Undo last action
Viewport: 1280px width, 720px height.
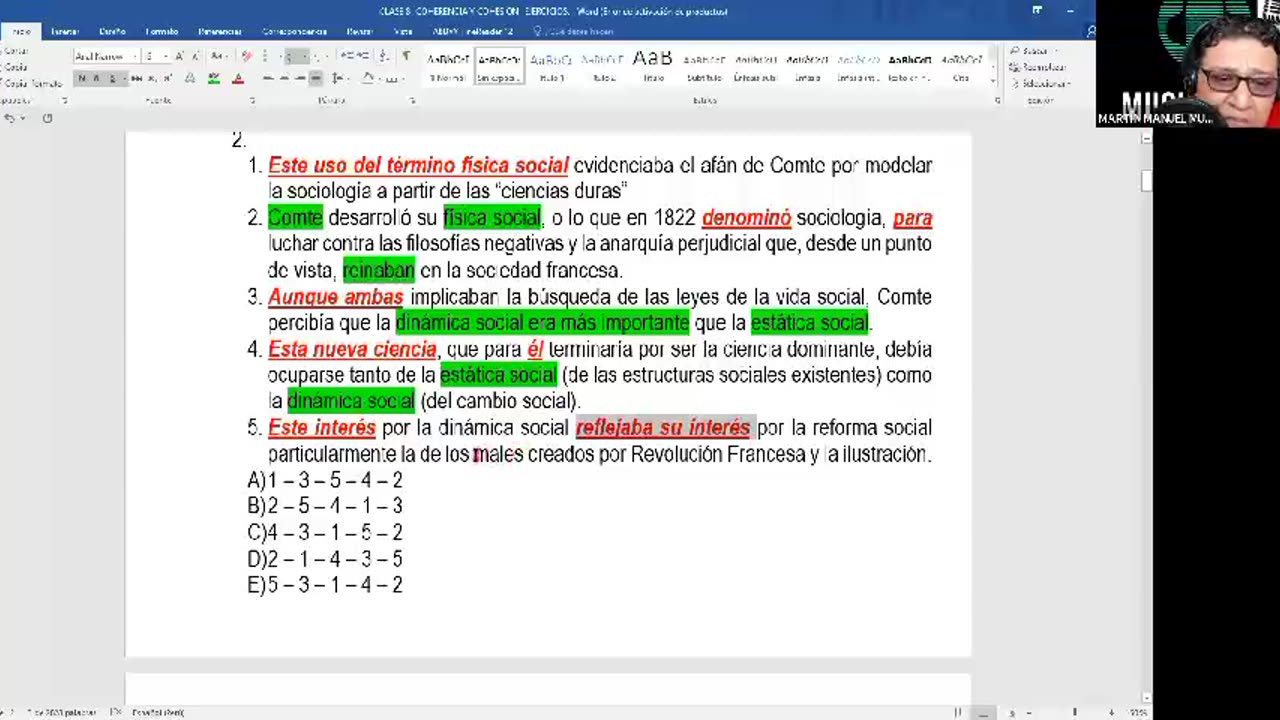tap(10, 118)
